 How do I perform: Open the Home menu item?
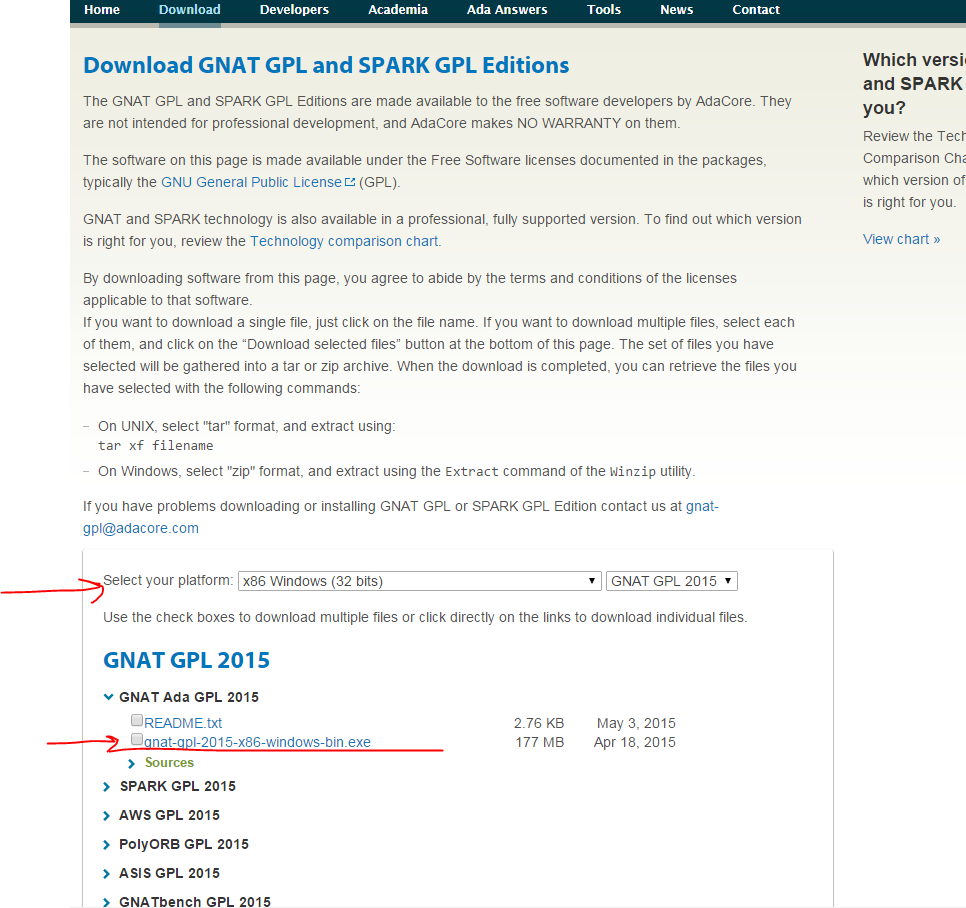pyautogui.click(x=102, y=10)
